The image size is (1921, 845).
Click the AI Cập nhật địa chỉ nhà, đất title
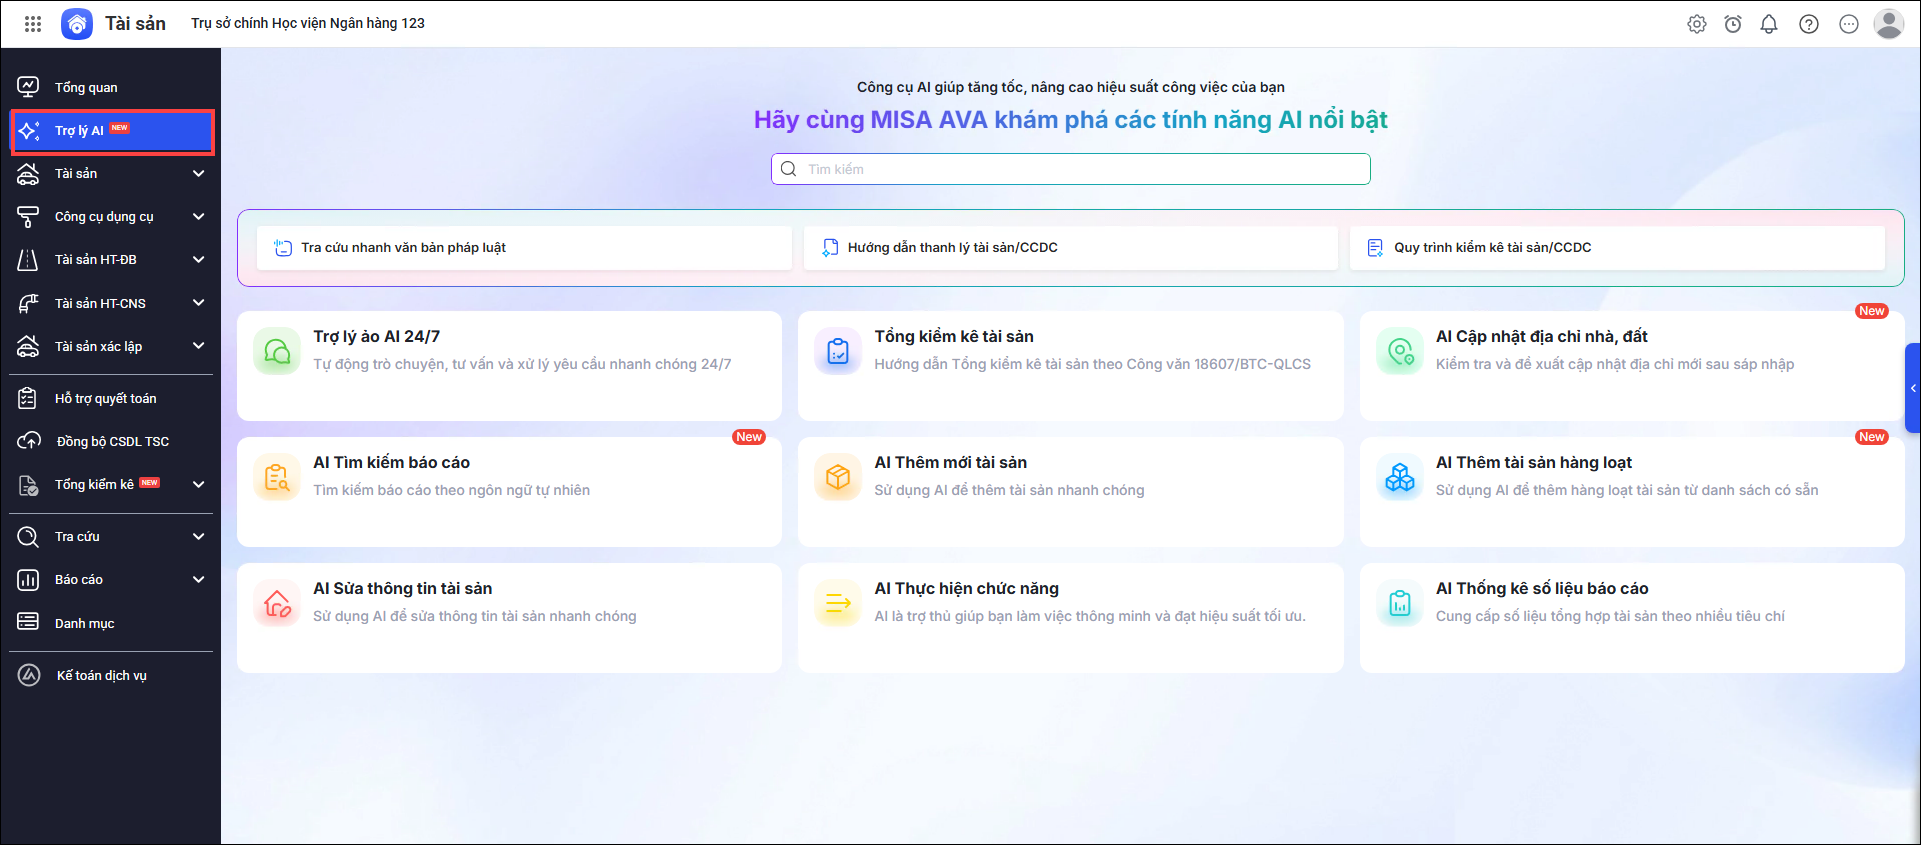[1541, 336]
